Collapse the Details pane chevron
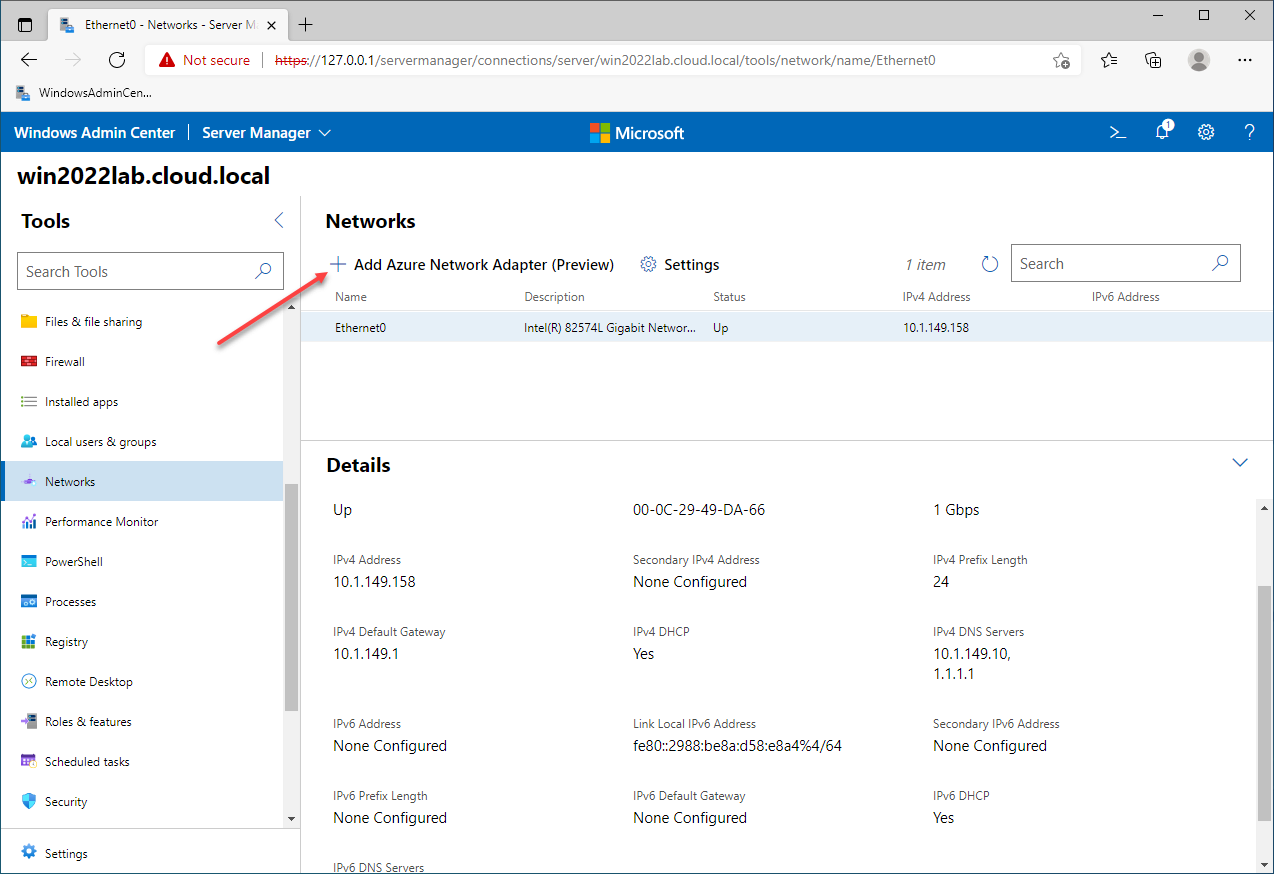This screenshot has width=1274, height=874. click(x=1240, y=463)
